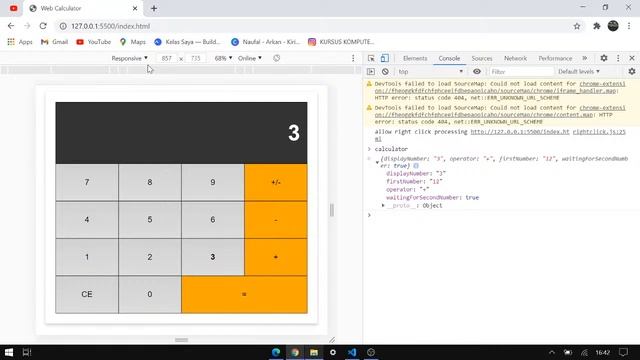Image resolution: width=640 pixels, height=360 pixels.
Task: Click calculator button 5
Action: pos(150,220)
